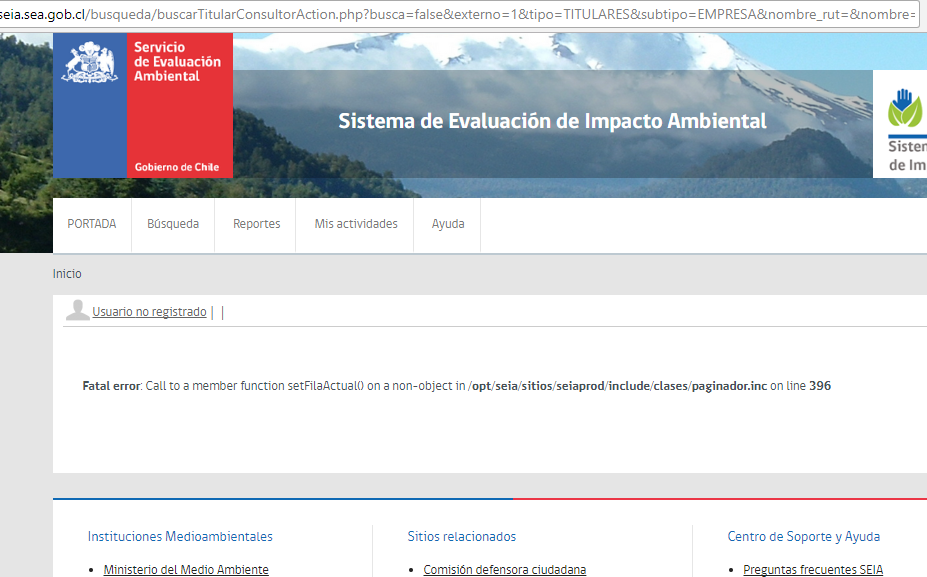Click the Fatal error message text

click(x=456, y=386)
